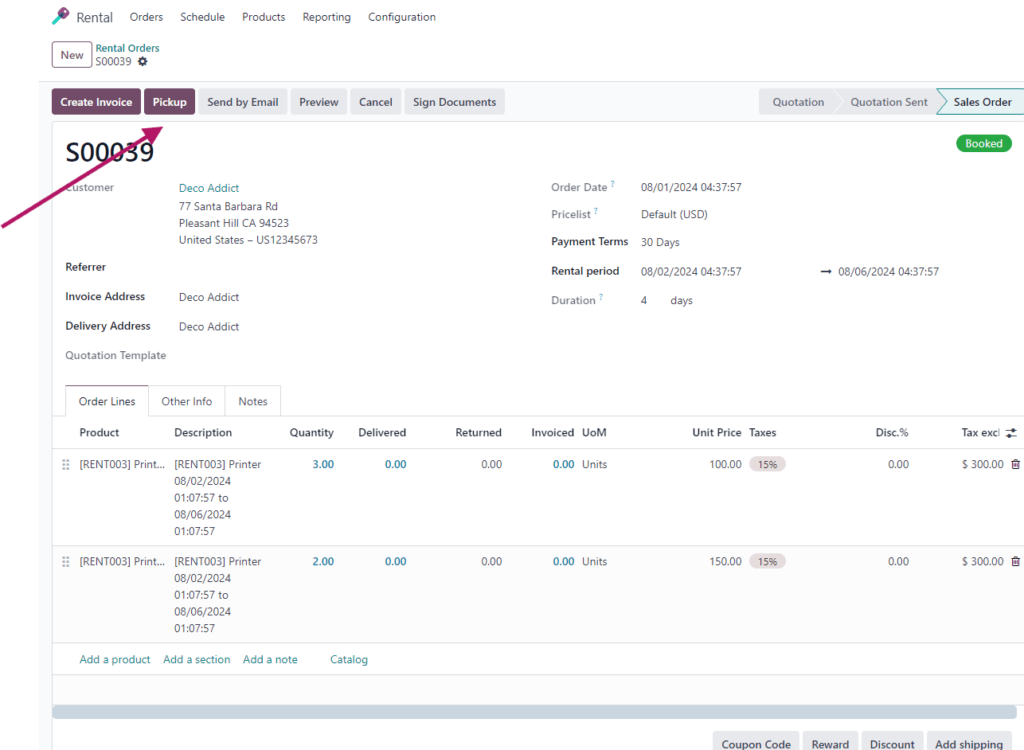Image resolution: width=1024 pixels, height=750 pixels.
Task: Open the Deco Addict customer link
Action: pyautogui.click(x=209, y=188)
